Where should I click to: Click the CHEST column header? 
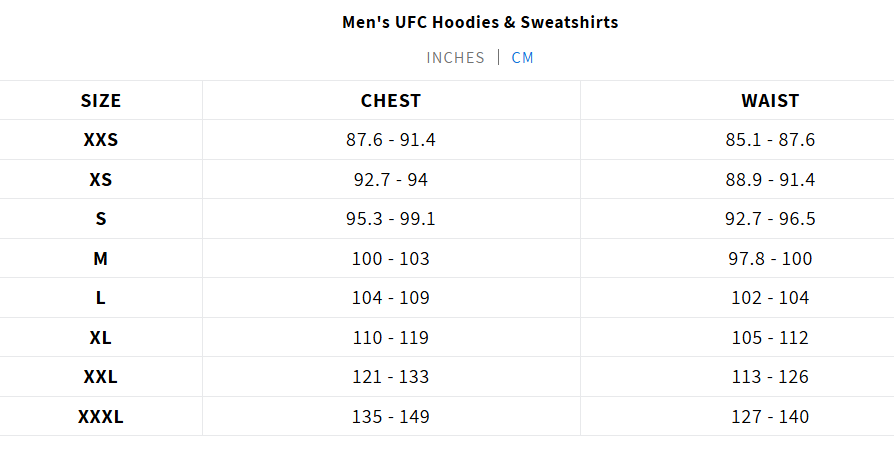(x=391, y=101)
